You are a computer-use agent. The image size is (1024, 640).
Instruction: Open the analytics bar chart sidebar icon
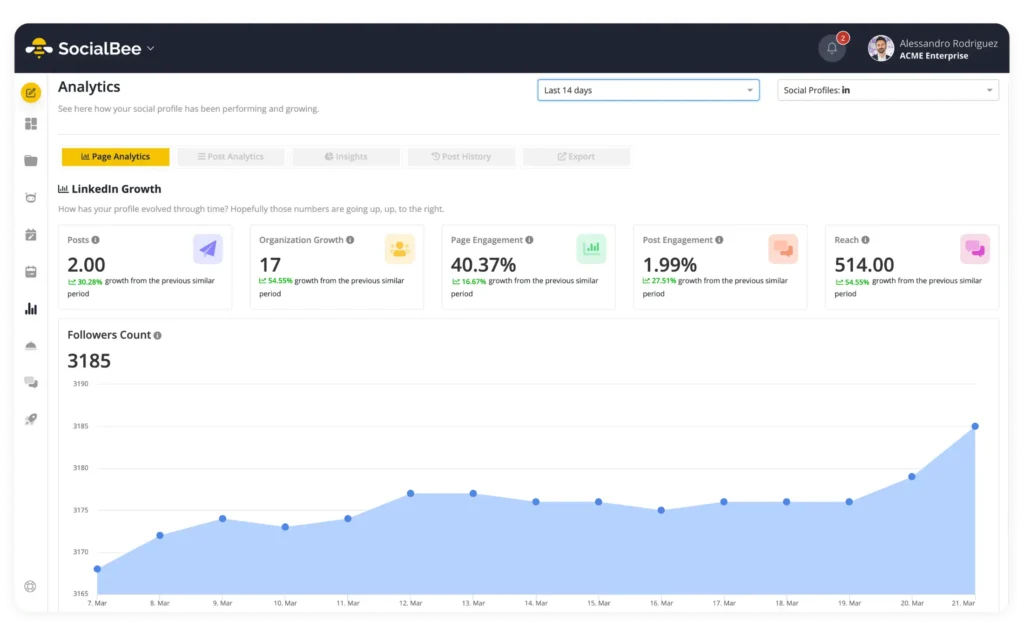(31, 309)
